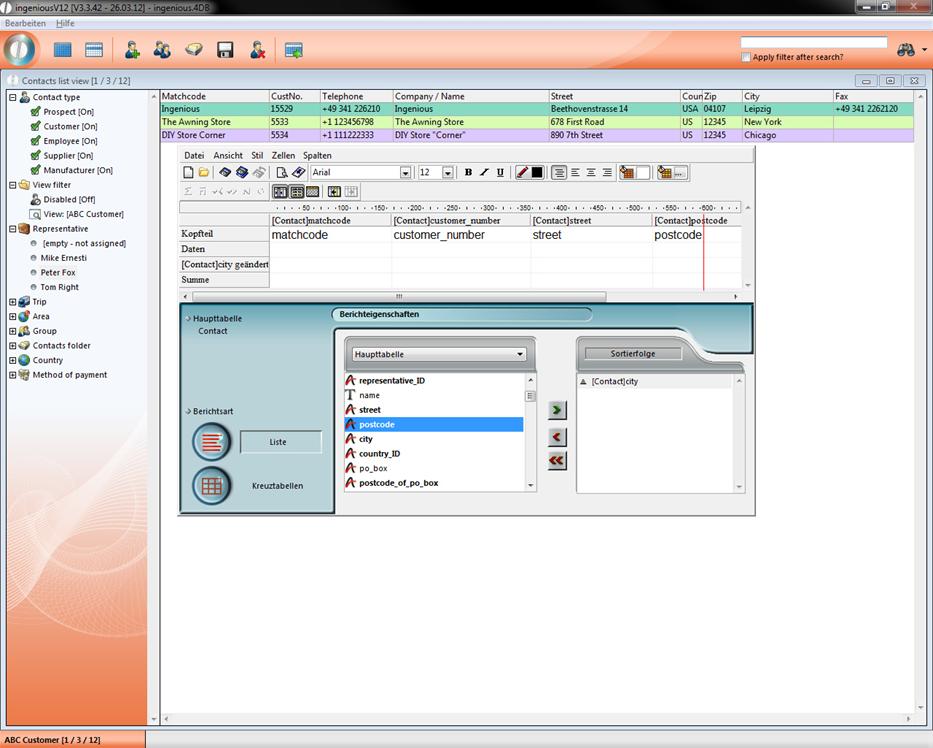Screen dimensions: 933x748
Task: Click the floppy disk save icon
Action: (225, 50)
